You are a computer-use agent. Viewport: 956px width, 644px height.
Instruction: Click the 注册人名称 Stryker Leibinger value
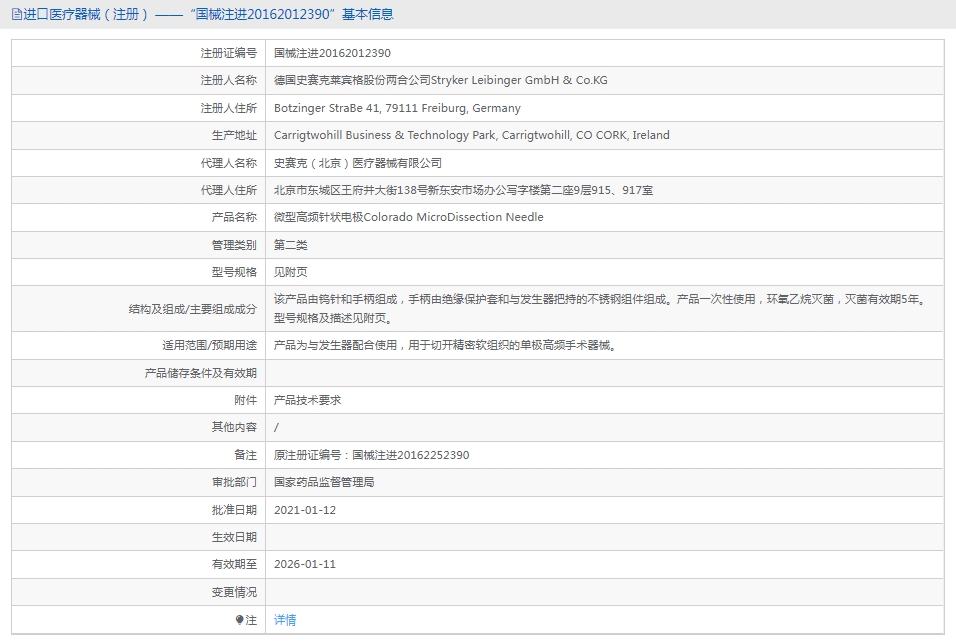coord(440,80)
